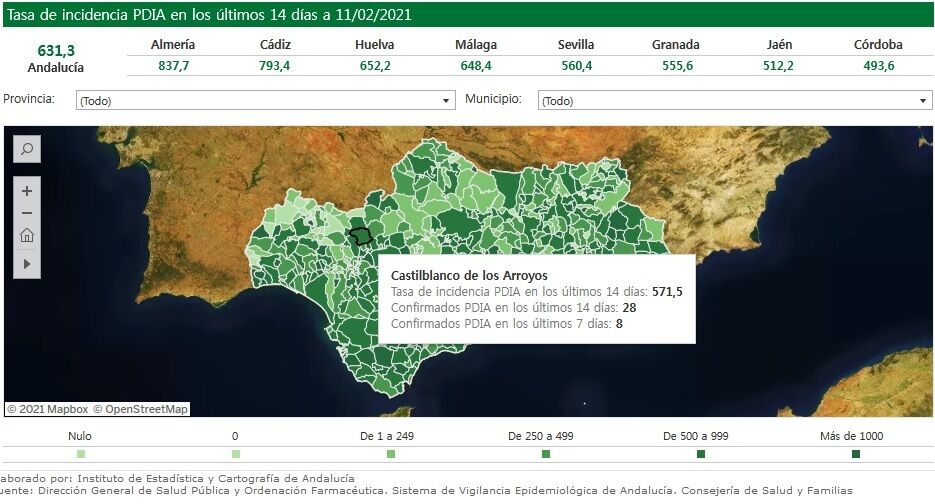
Task: Select the Córdoba province header
Action: point(878,45)
